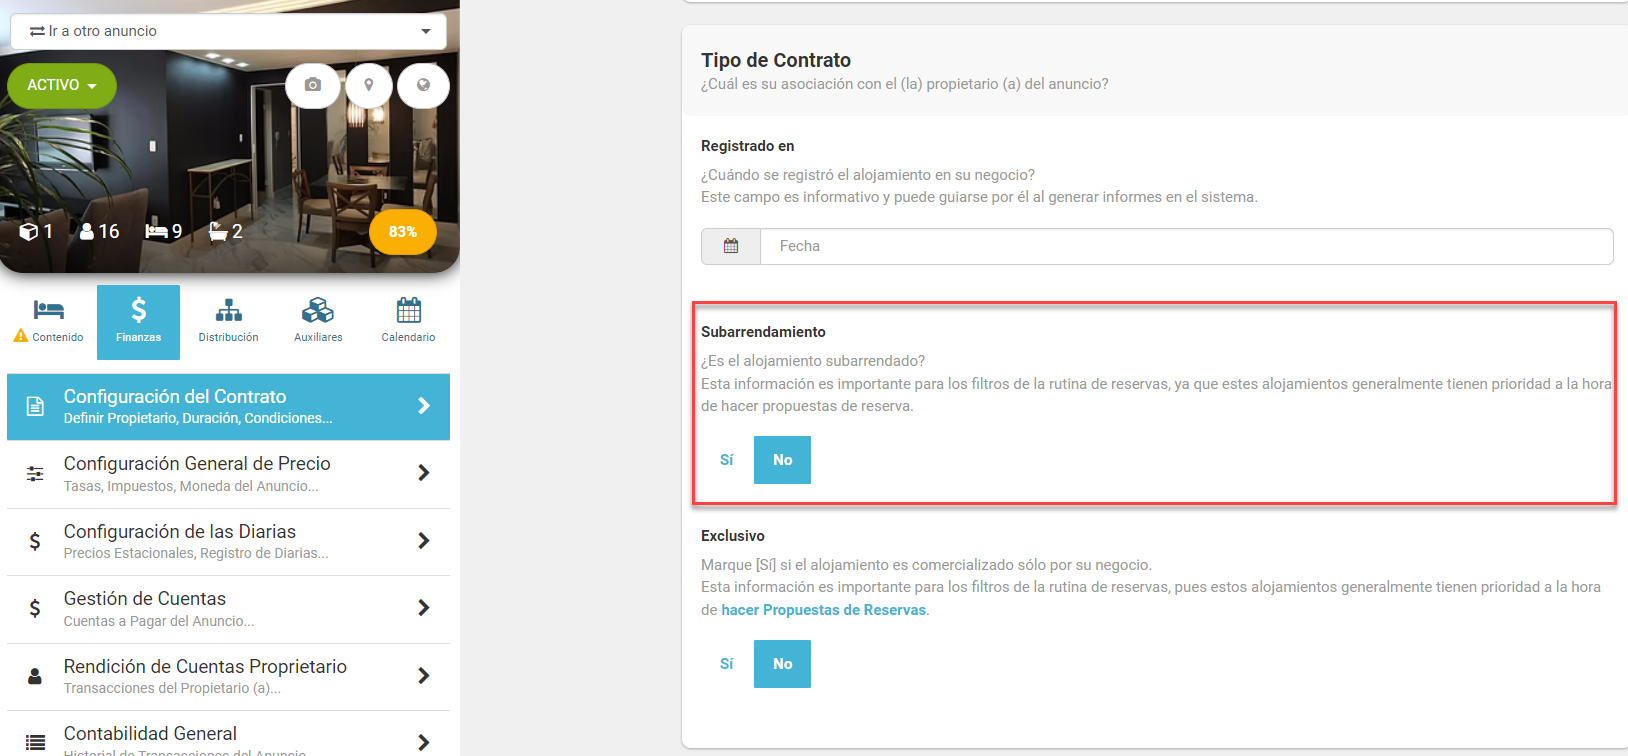Viewport: 1628px width, 756px height.
Task: Click dollar icon of Configuración de las Diarias
Action: pyautogui.click(x=35, y=541)
